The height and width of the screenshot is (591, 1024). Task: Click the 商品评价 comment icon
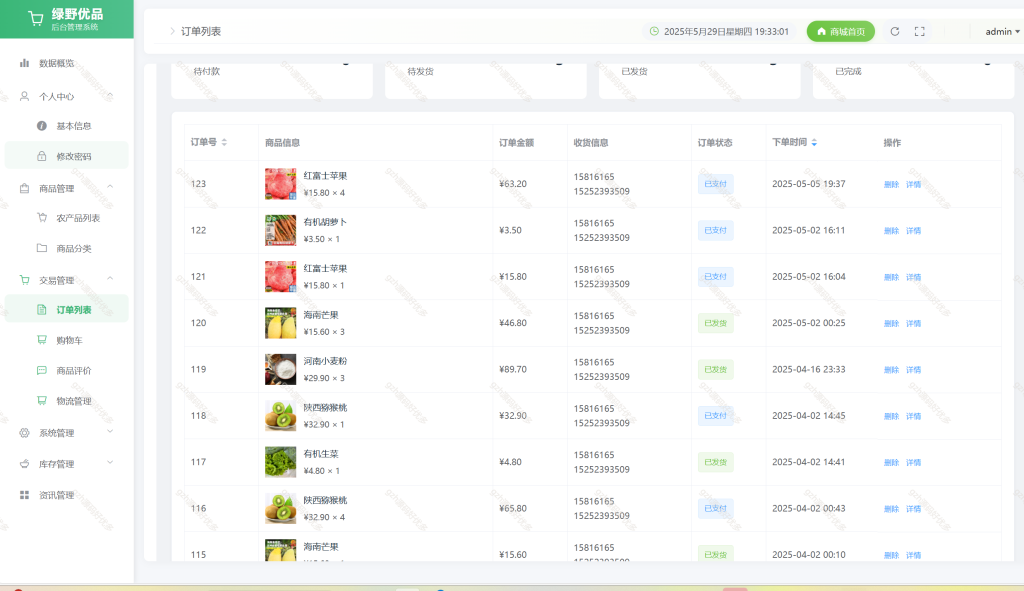pos(42,370)
